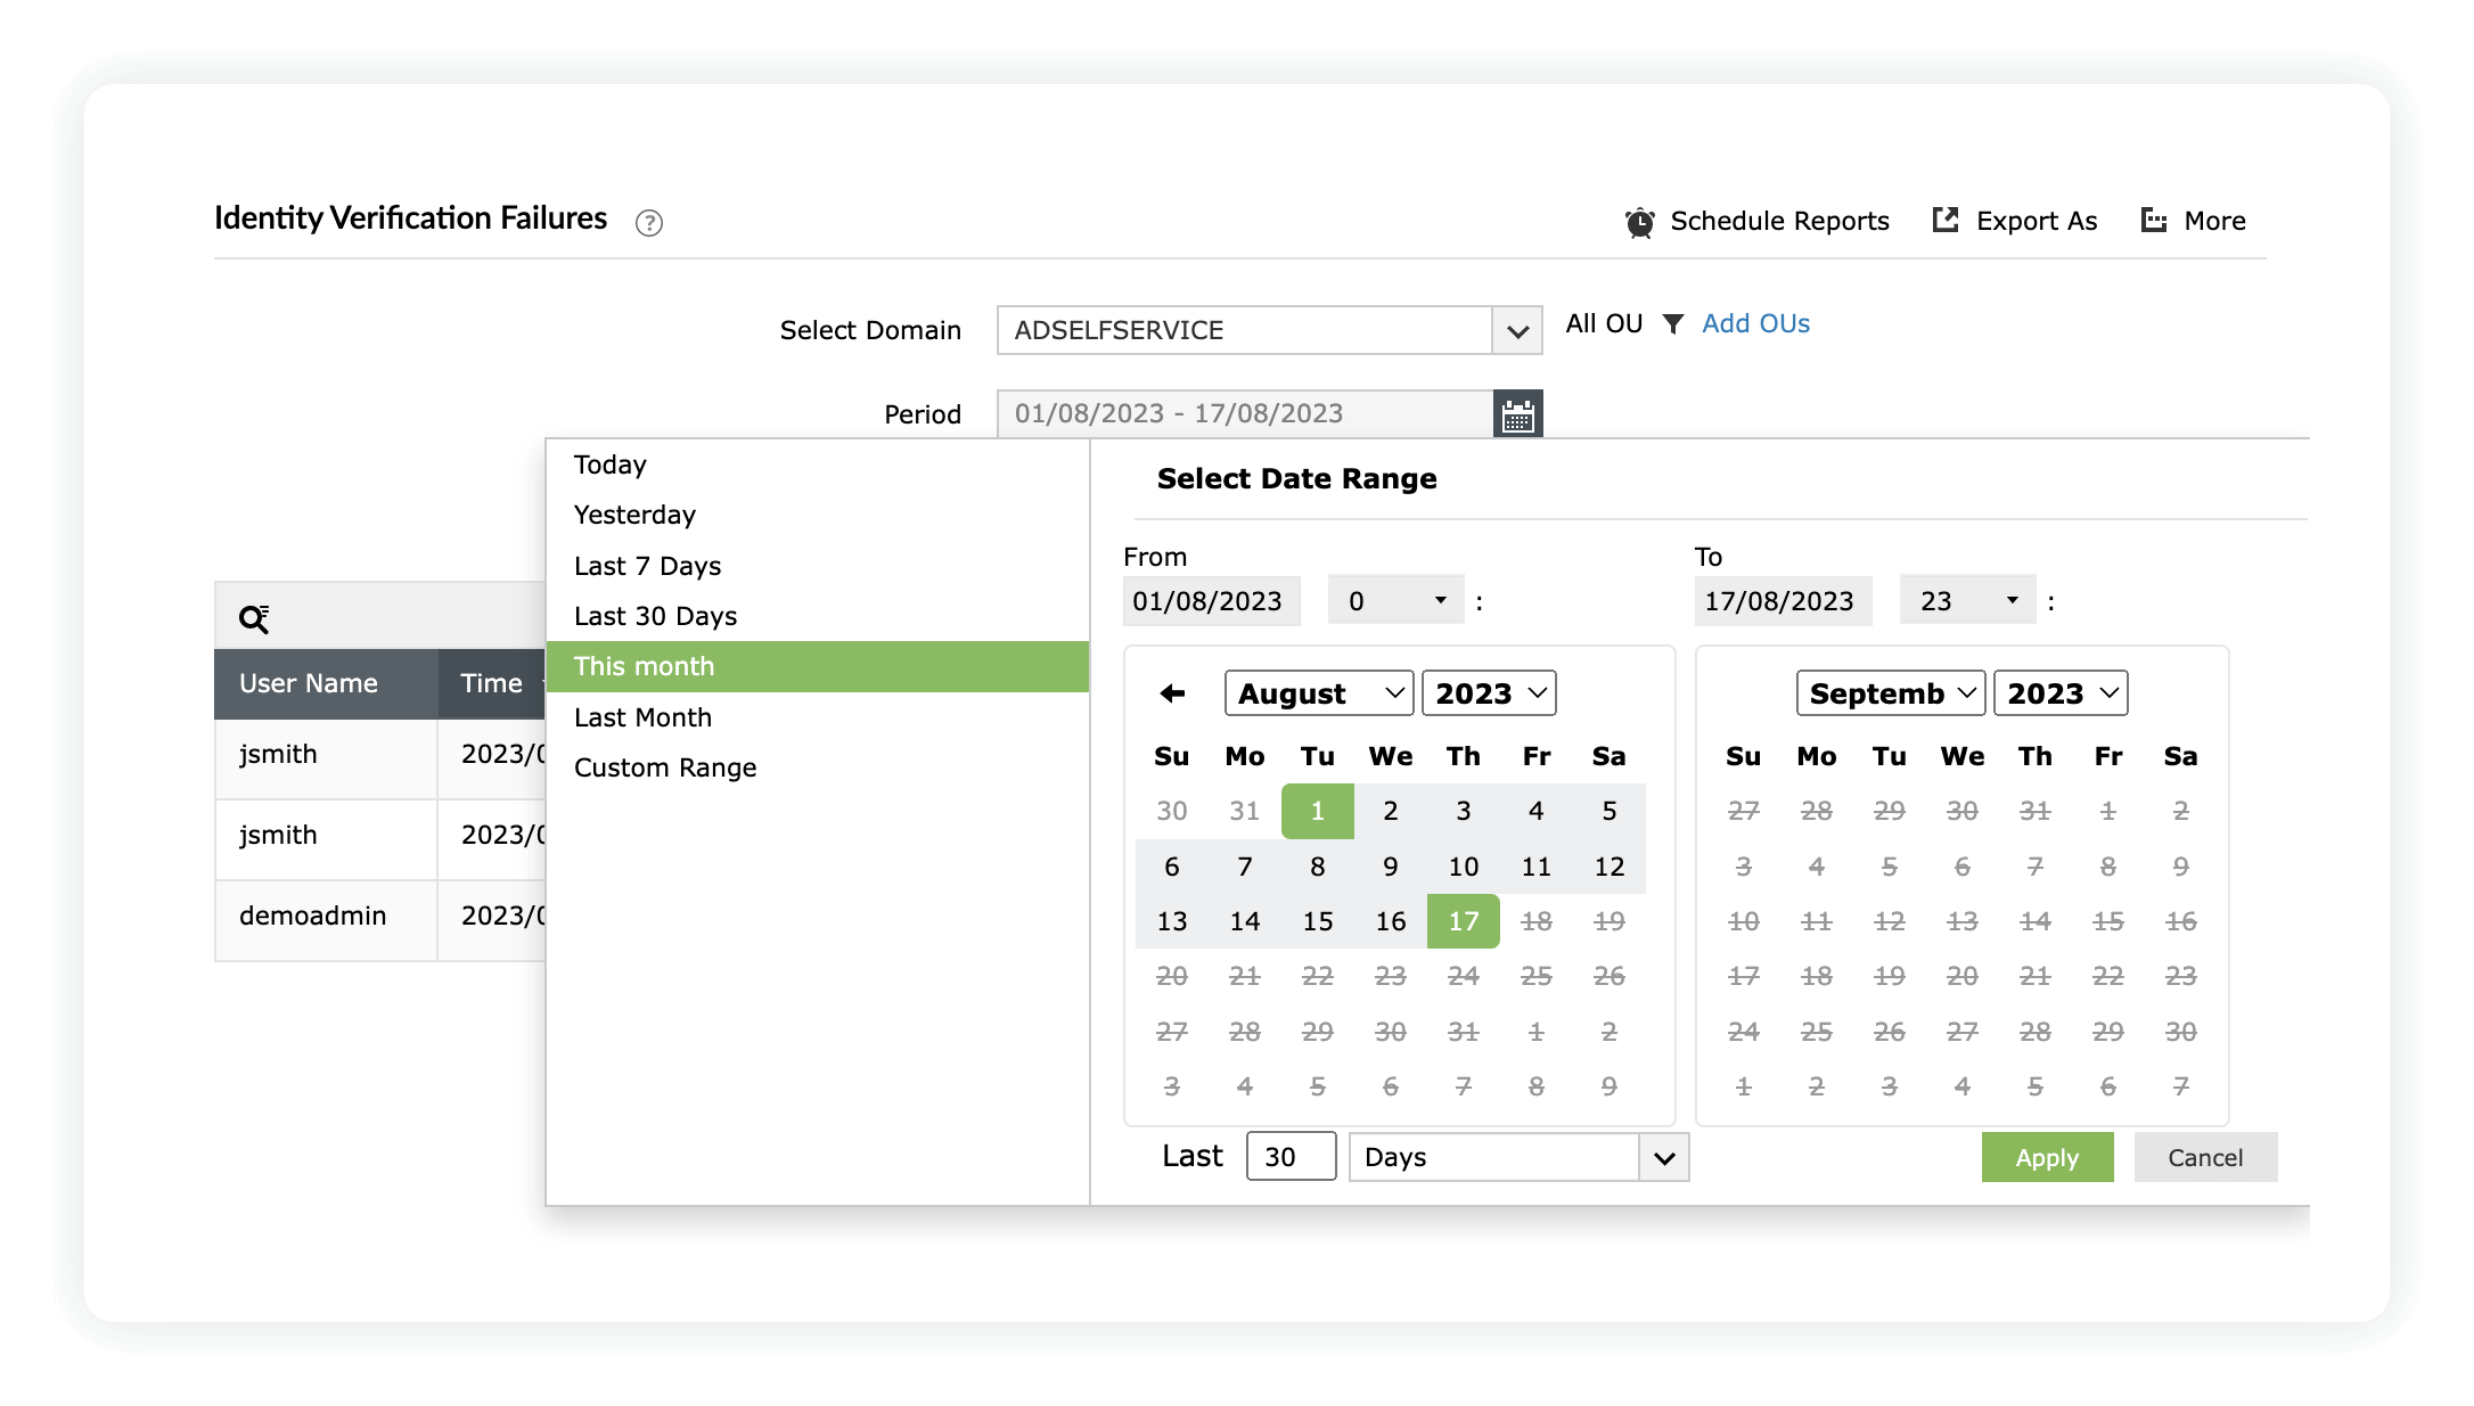Go to previous month with back arrow

1172,693
